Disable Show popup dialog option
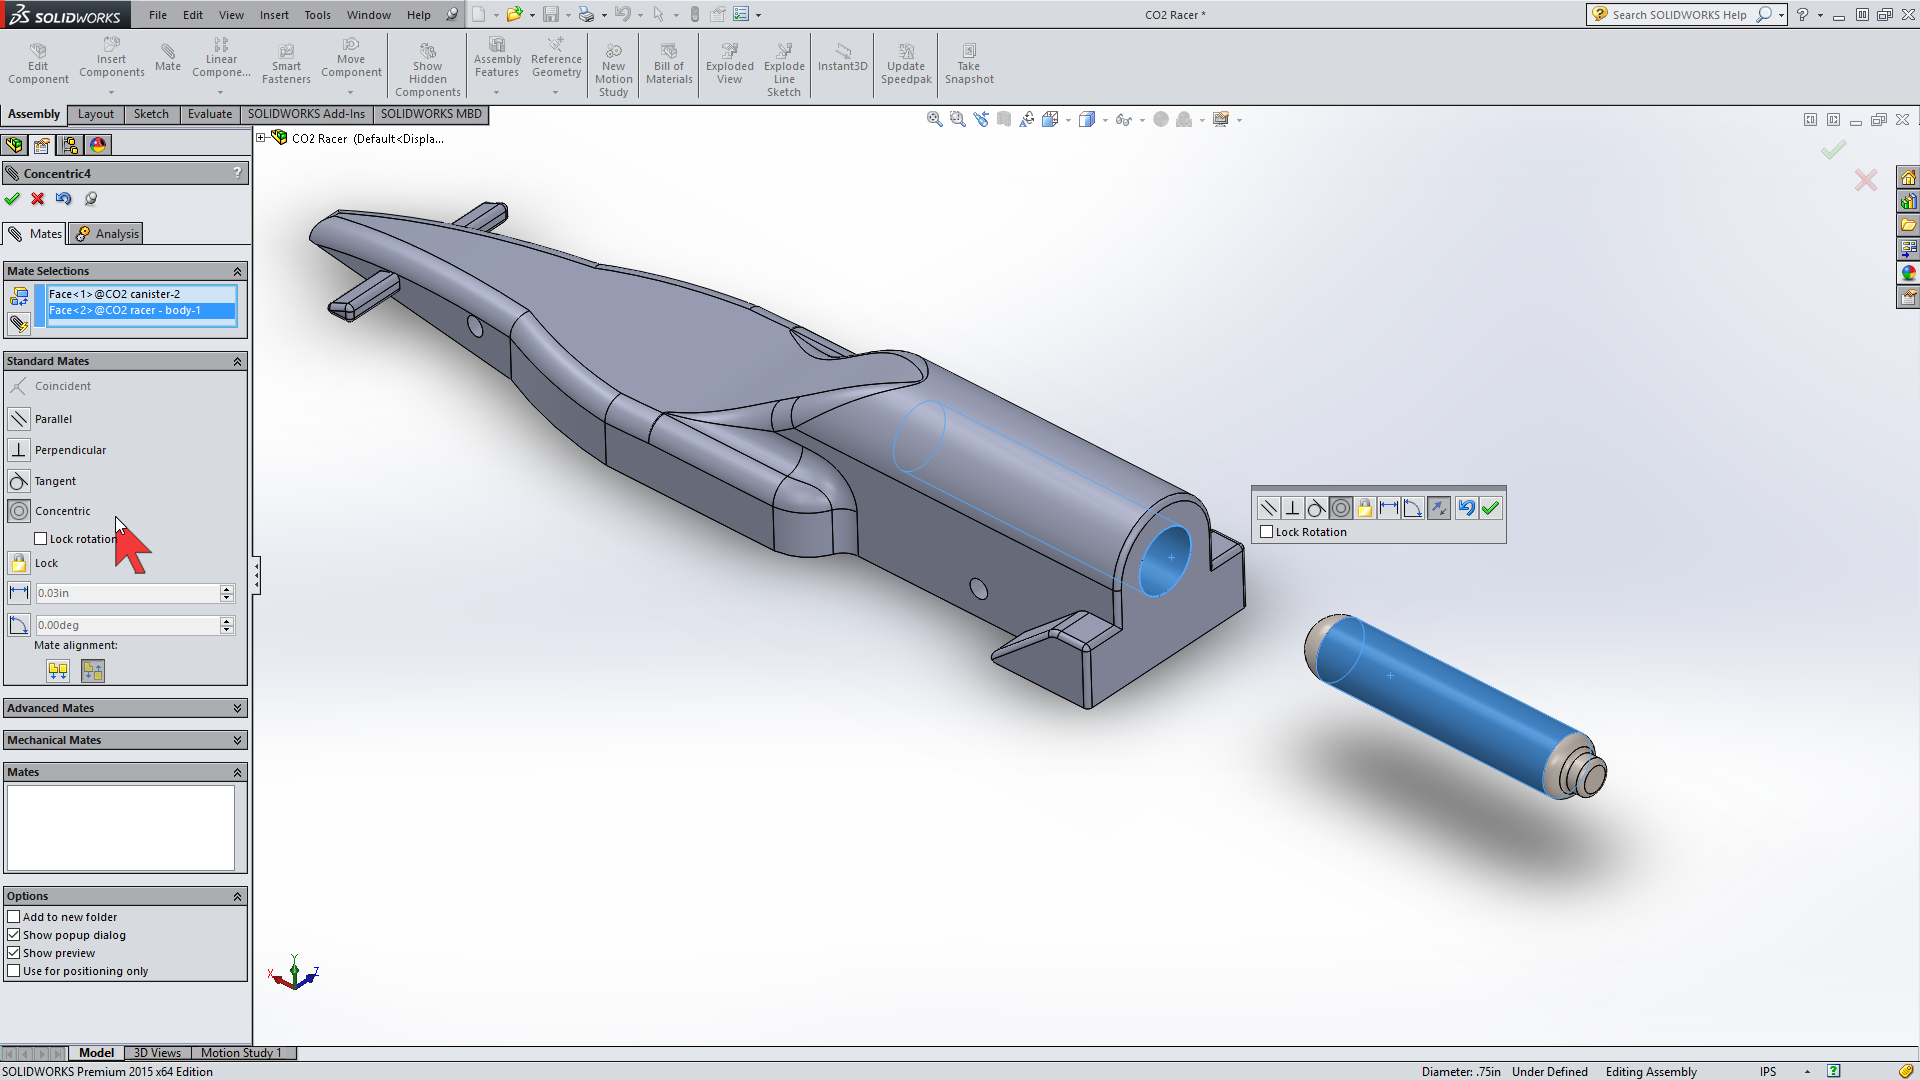 click(14, 934)
